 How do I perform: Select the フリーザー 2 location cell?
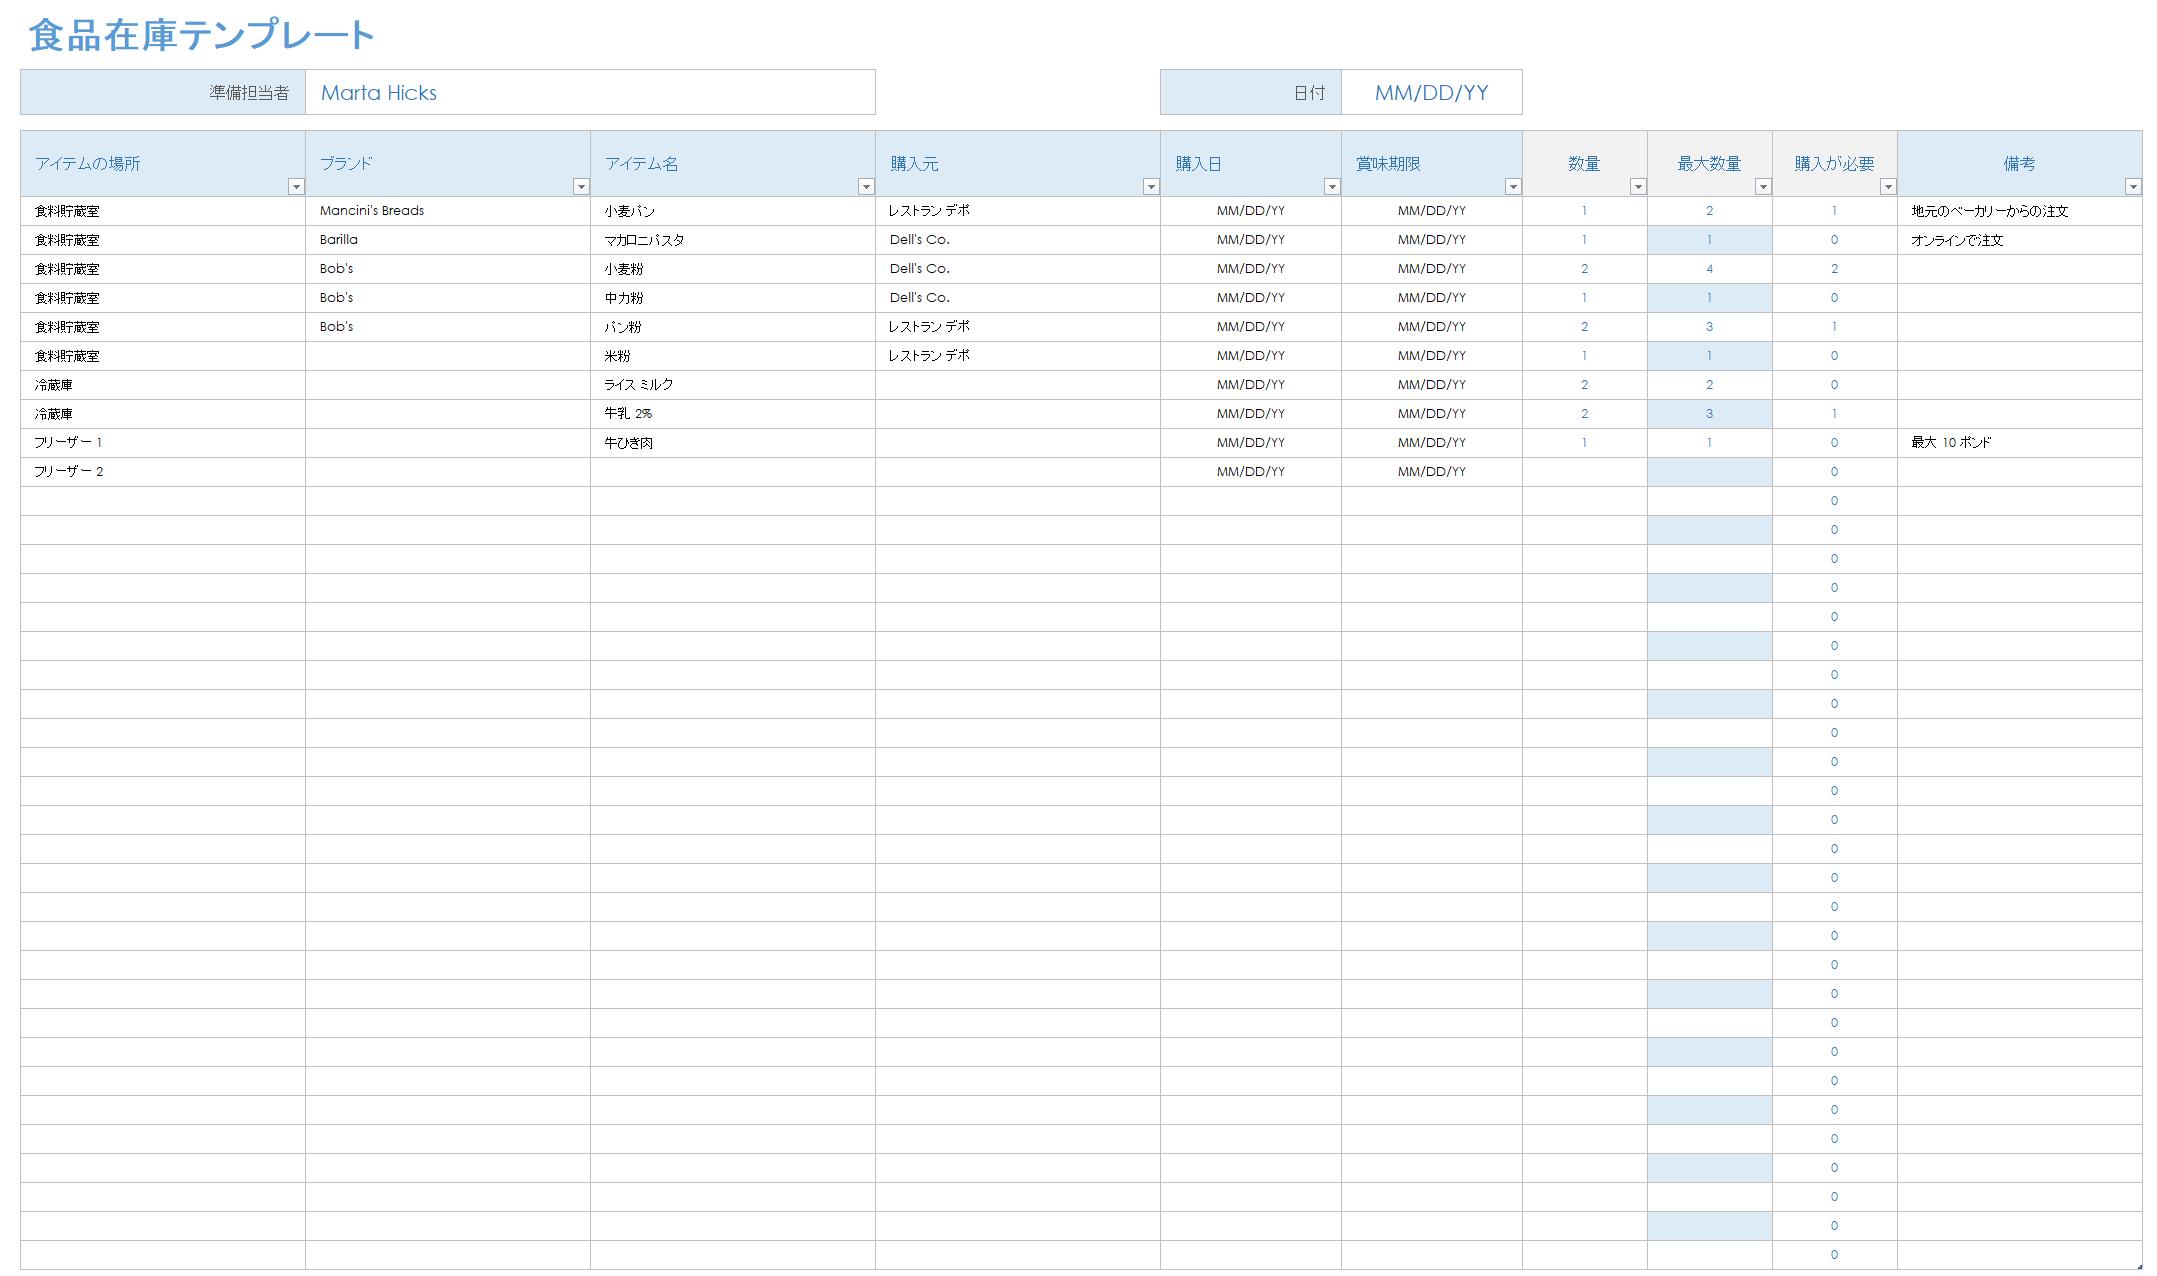[163, 472]
